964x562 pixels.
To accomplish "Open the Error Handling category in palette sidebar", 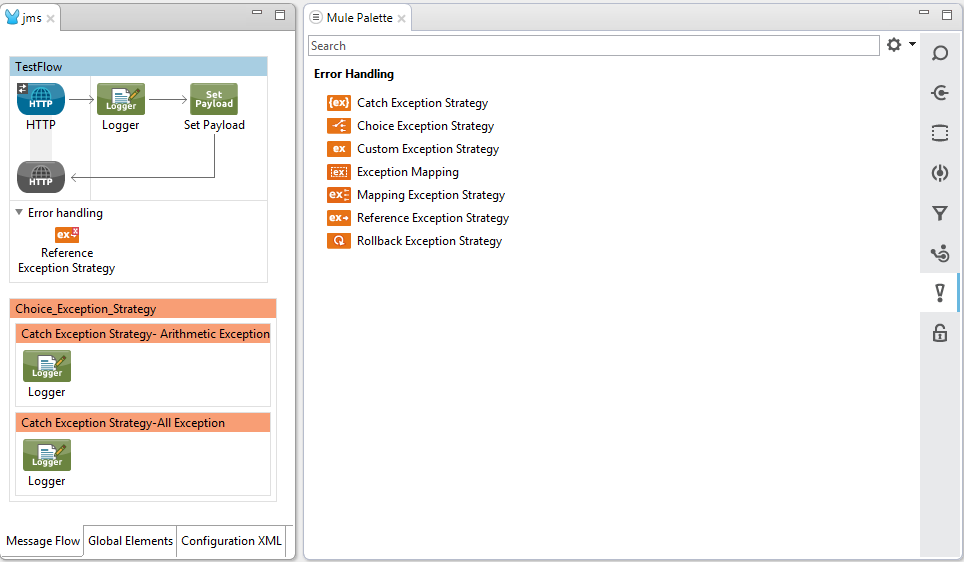I will tap(939, 293).
